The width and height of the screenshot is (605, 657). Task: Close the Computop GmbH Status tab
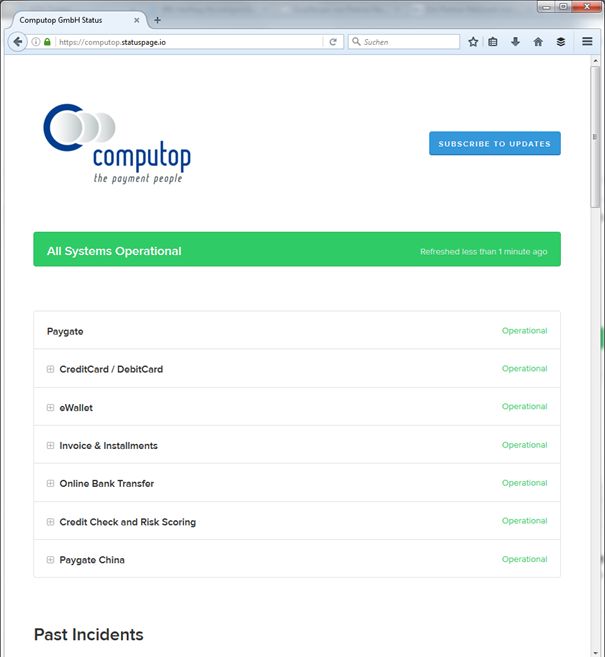137,20
